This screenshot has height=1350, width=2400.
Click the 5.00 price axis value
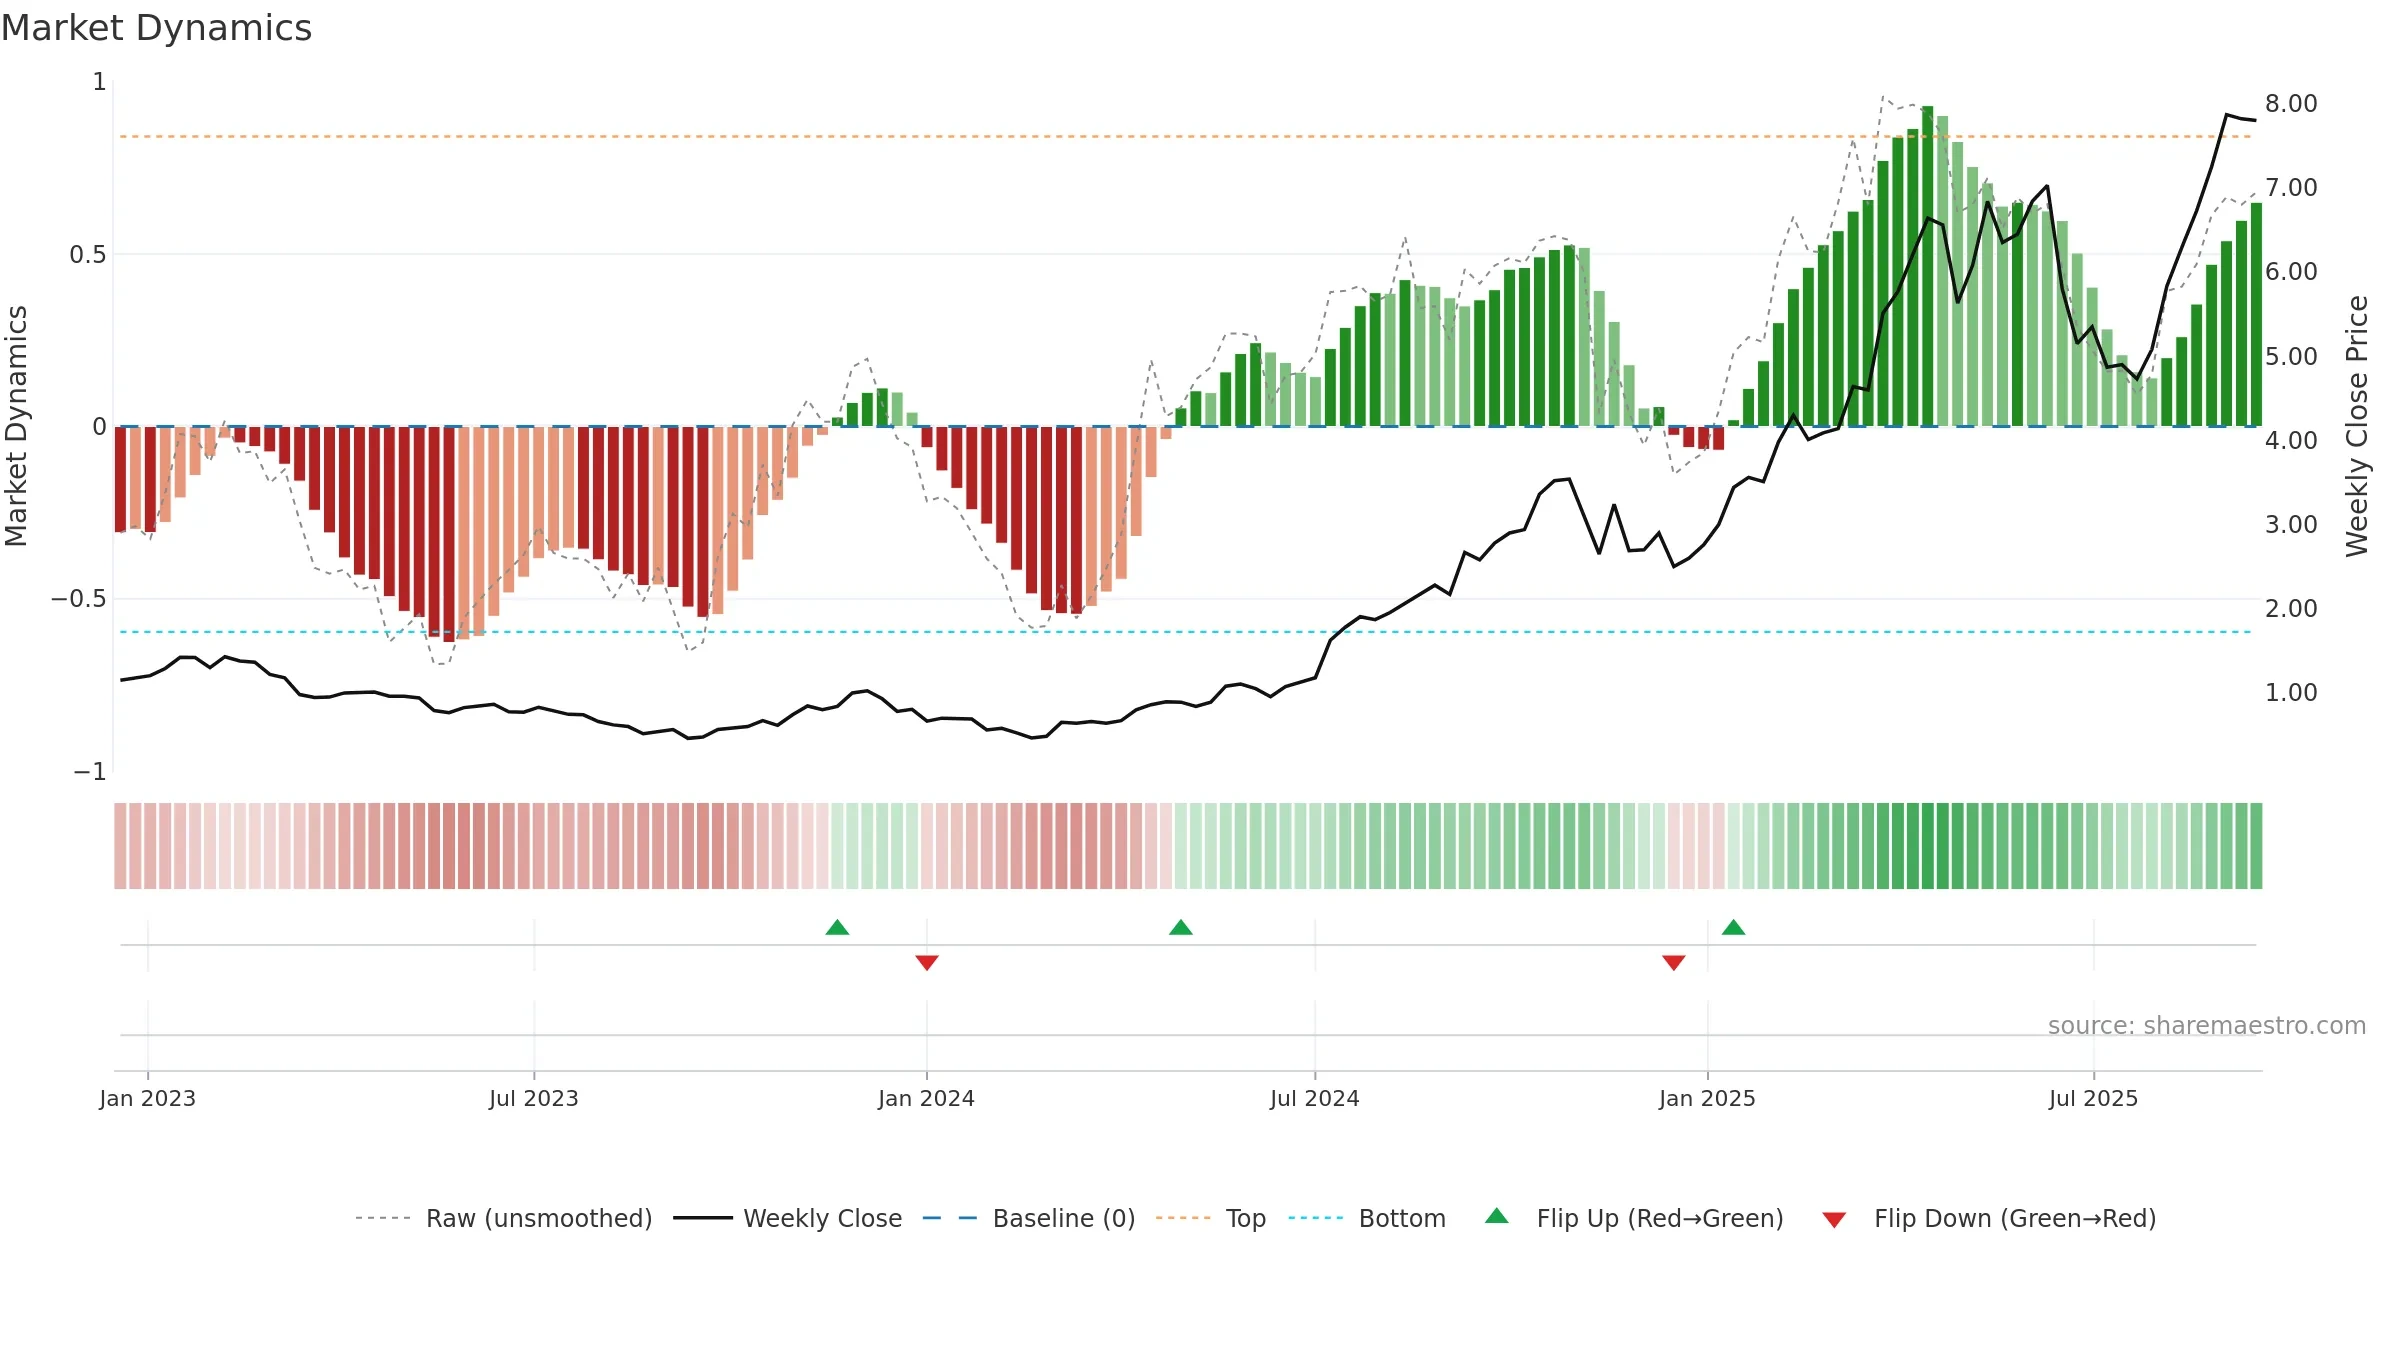[x=2291, y=356]
